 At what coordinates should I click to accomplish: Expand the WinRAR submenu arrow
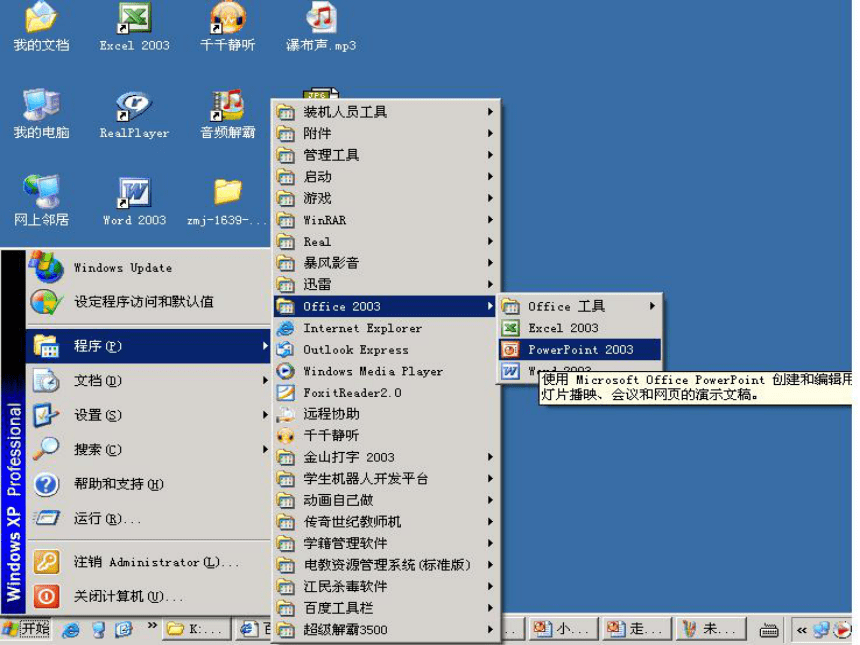[490, 219]
